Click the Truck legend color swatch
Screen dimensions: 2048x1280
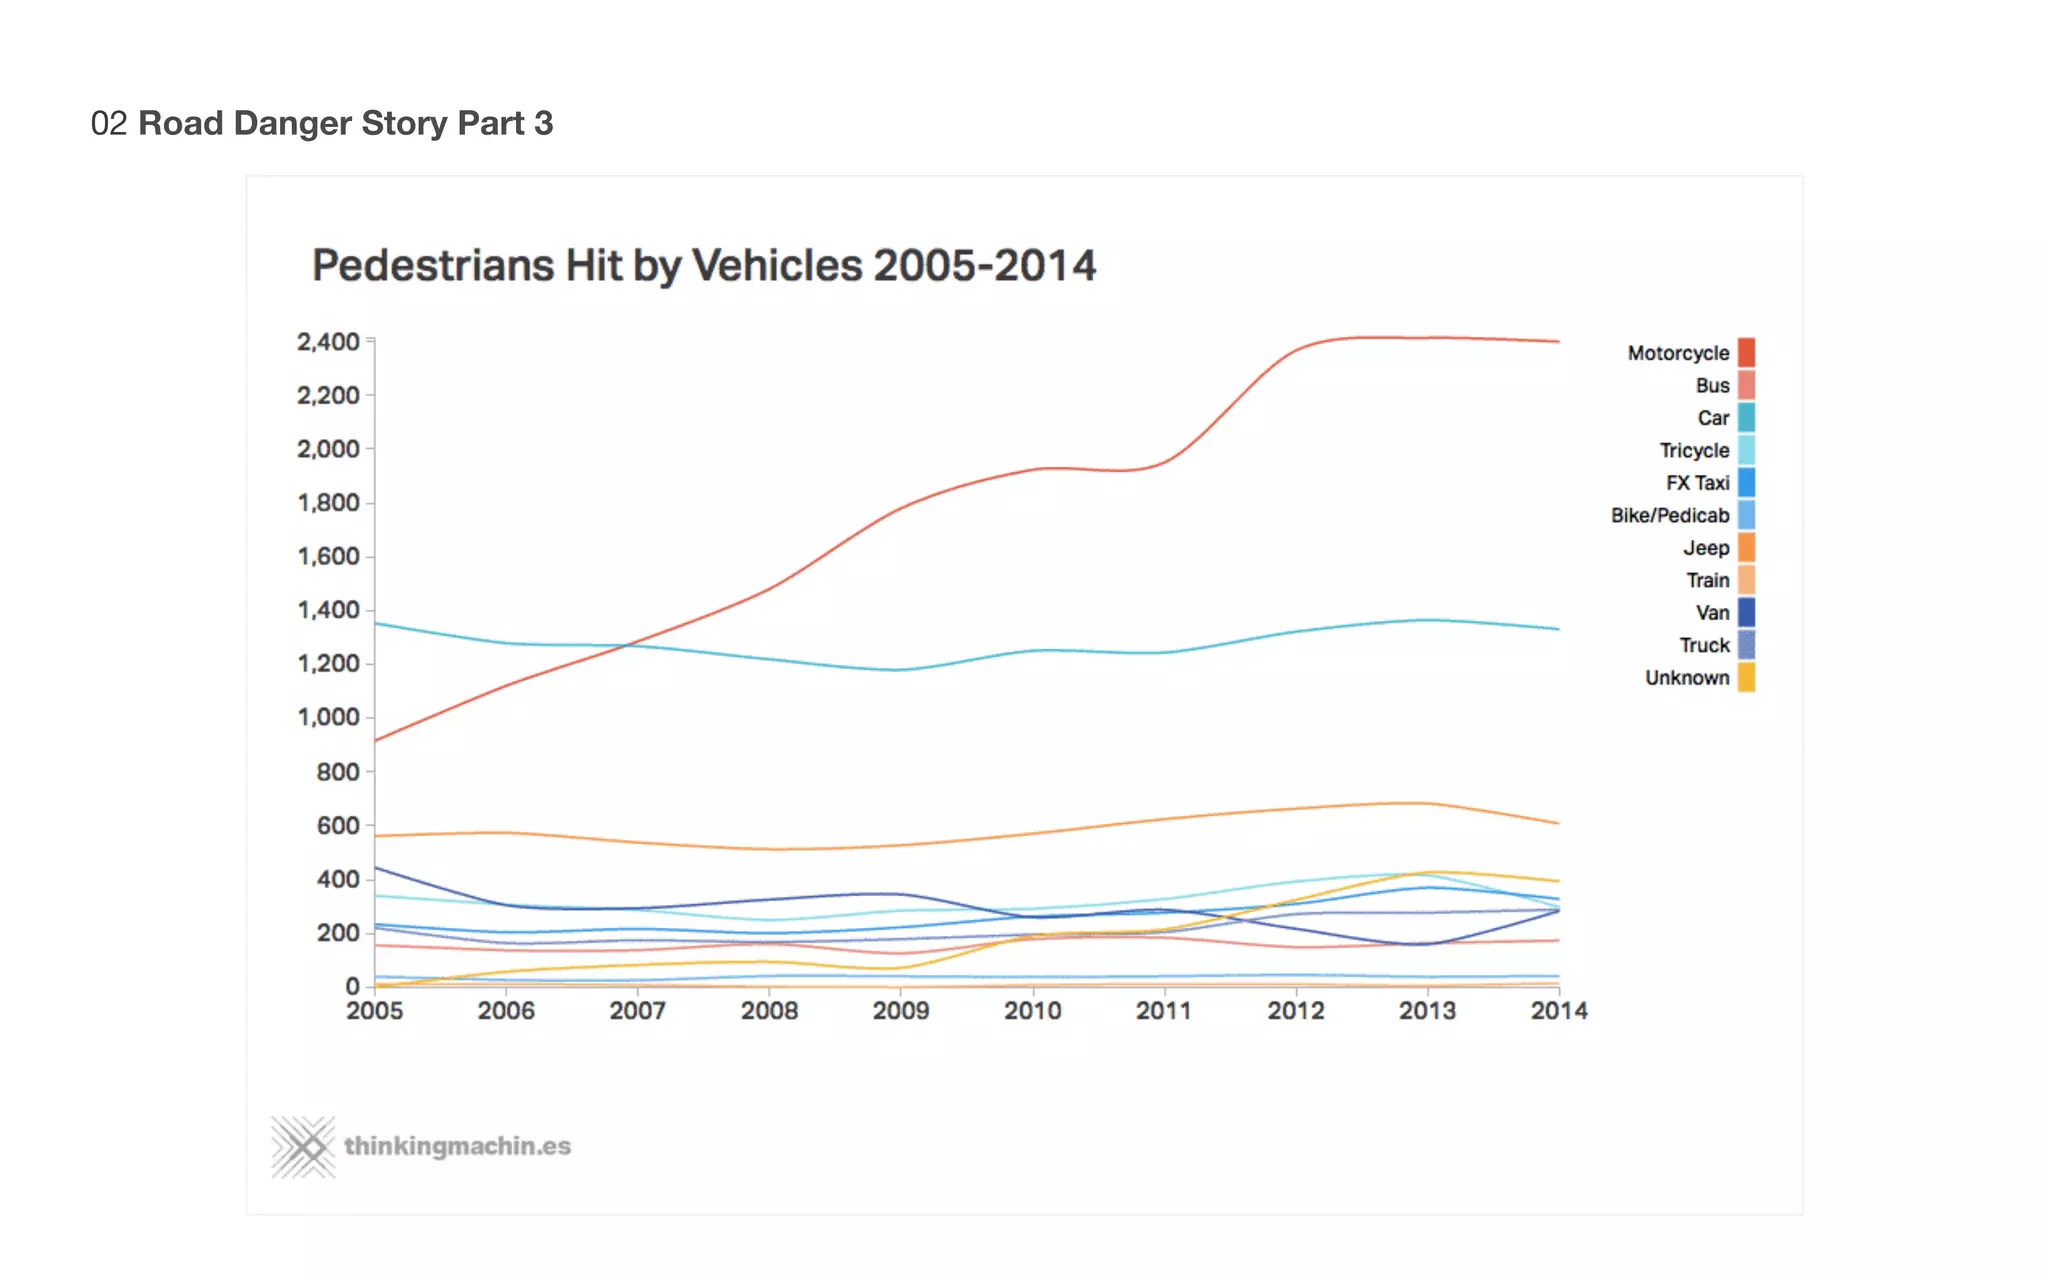(1746, 645)
